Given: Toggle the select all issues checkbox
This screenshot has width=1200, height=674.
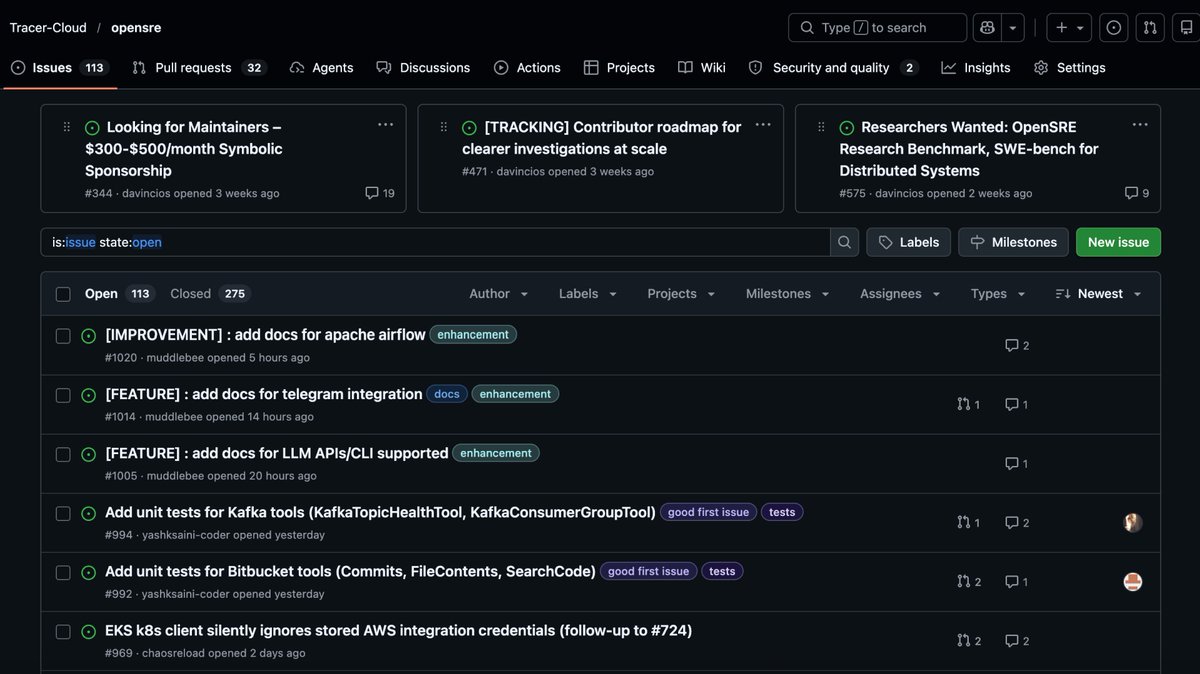Looking at the screenshot, I should point(63,294).
